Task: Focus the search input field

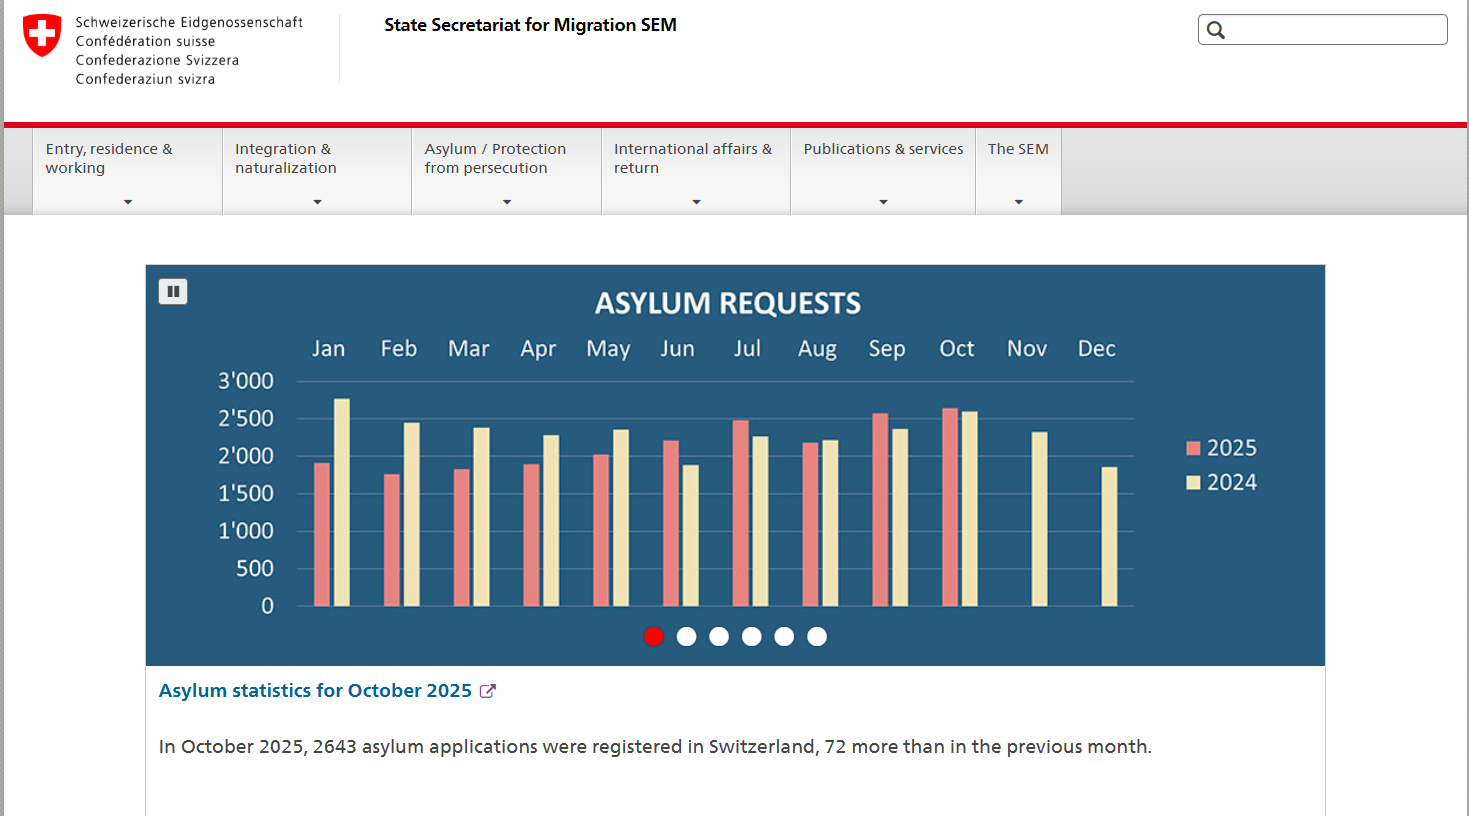Action: (1335, 30)
